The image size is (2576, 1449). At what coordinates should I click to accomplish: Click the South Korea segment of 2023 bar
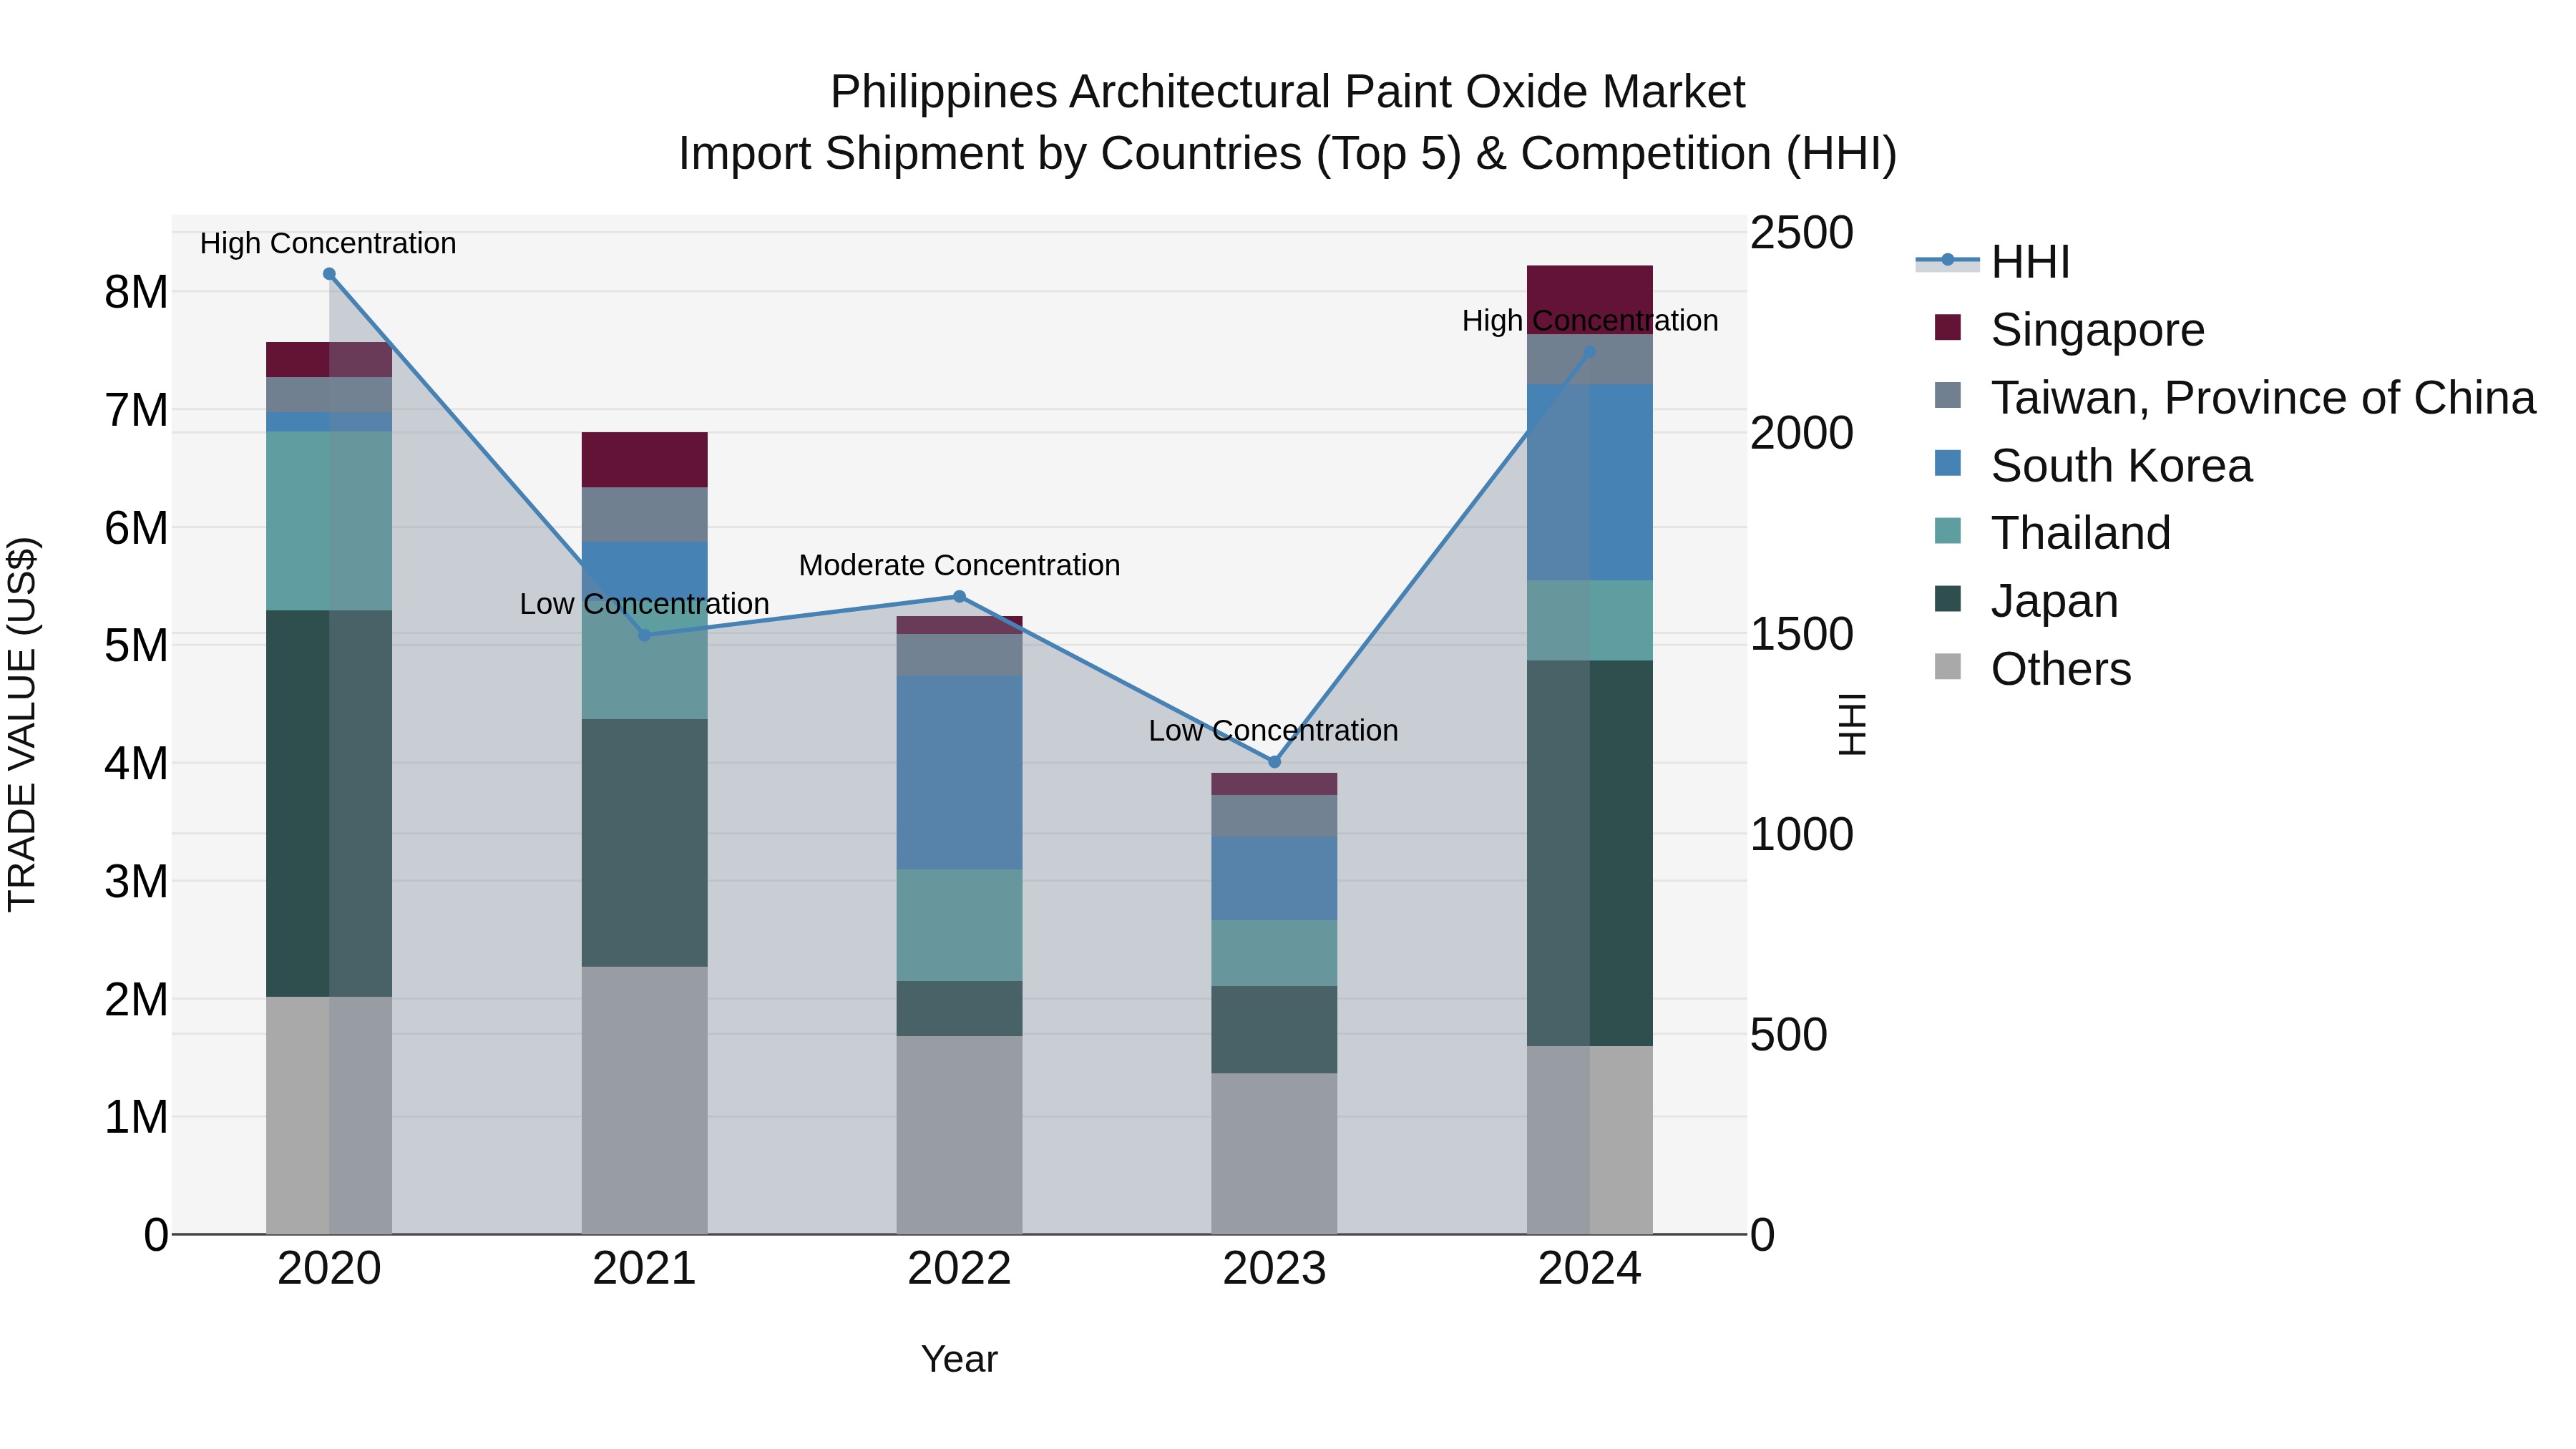tap(1274, 878)
